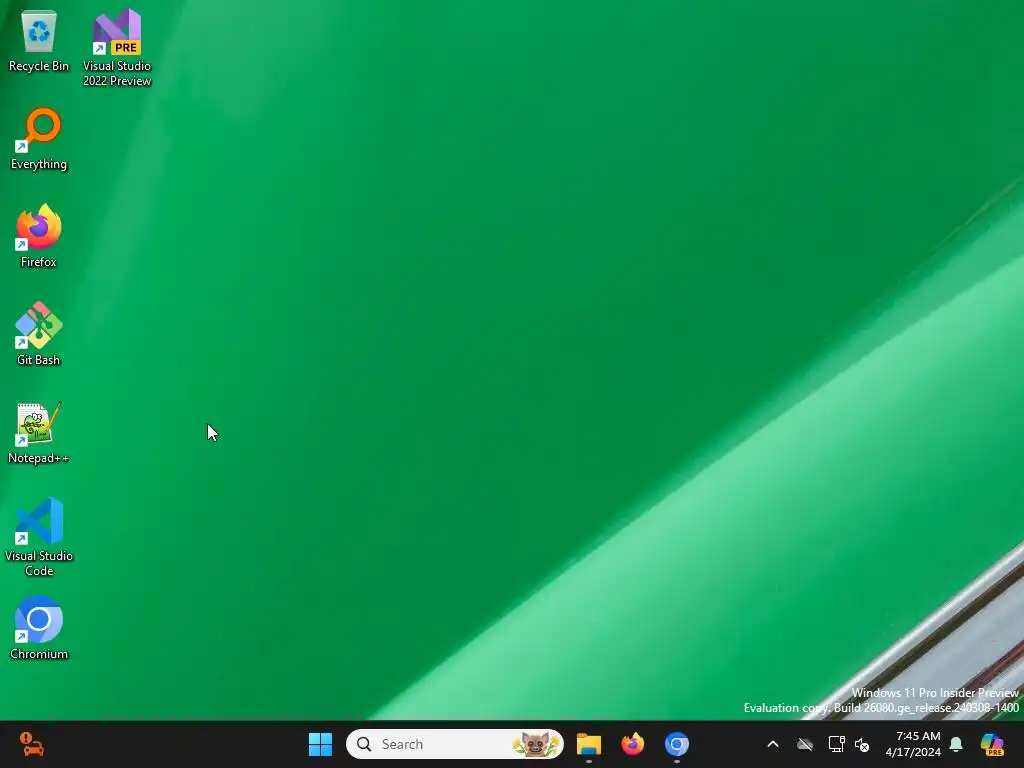Click the search highlight illustration in Search box
Image resolution: width=1024 pixels, height=768 pixels.
536,744
